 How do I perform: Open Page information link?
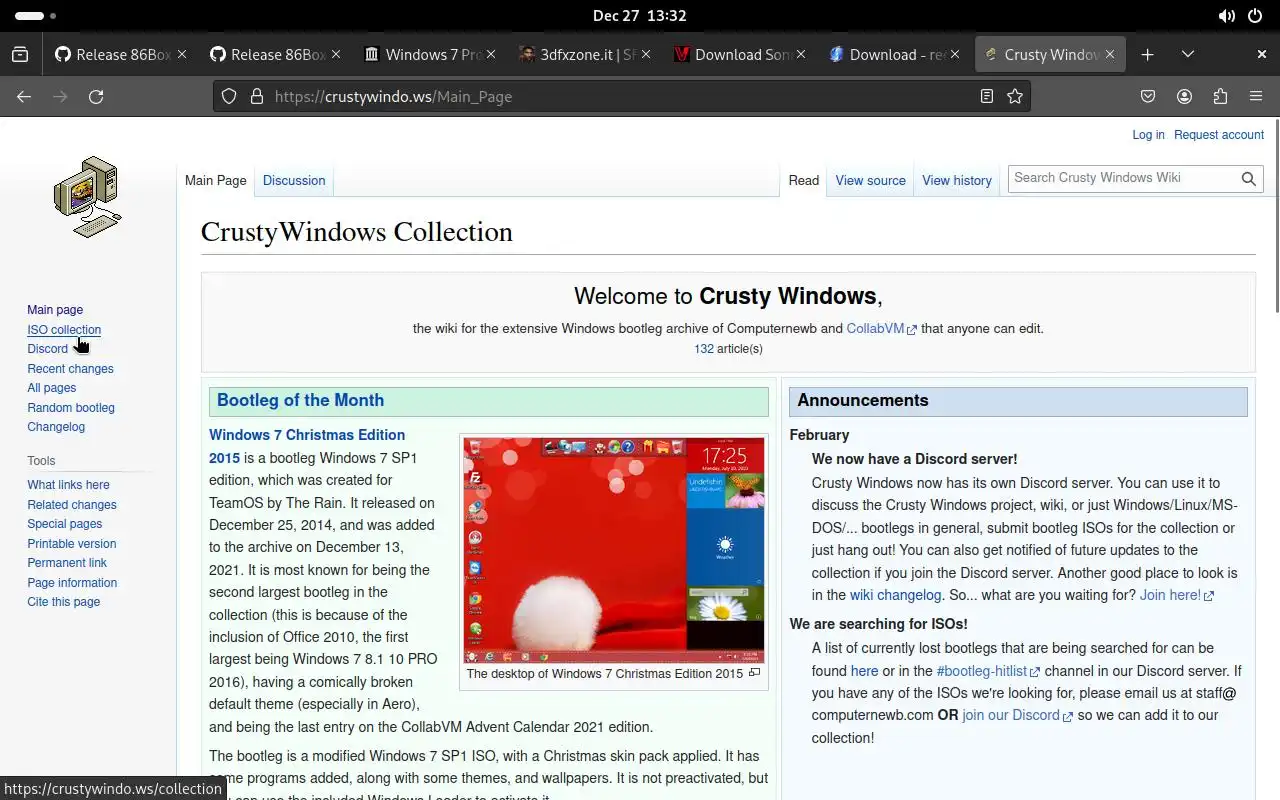click(x=72, y=583)
